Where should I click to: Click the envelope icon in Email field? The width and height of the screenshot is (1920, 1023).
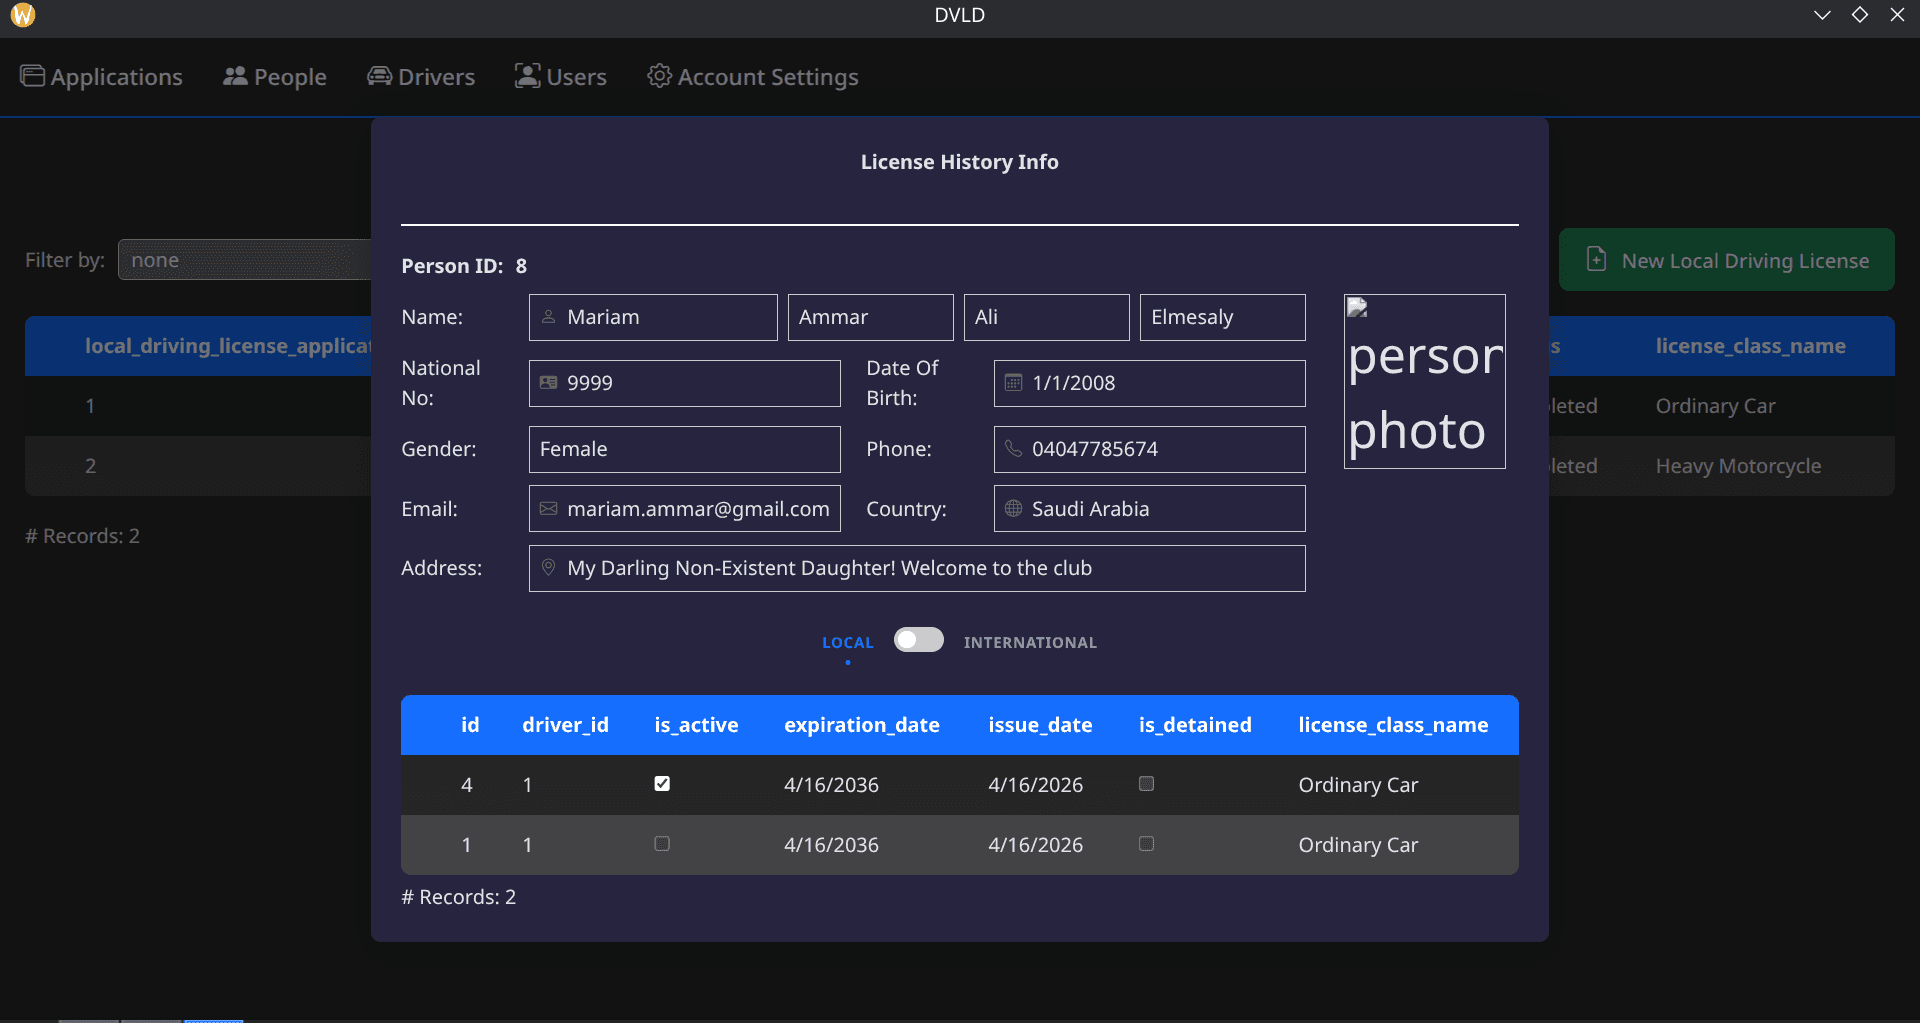click(x=548, y=509)
